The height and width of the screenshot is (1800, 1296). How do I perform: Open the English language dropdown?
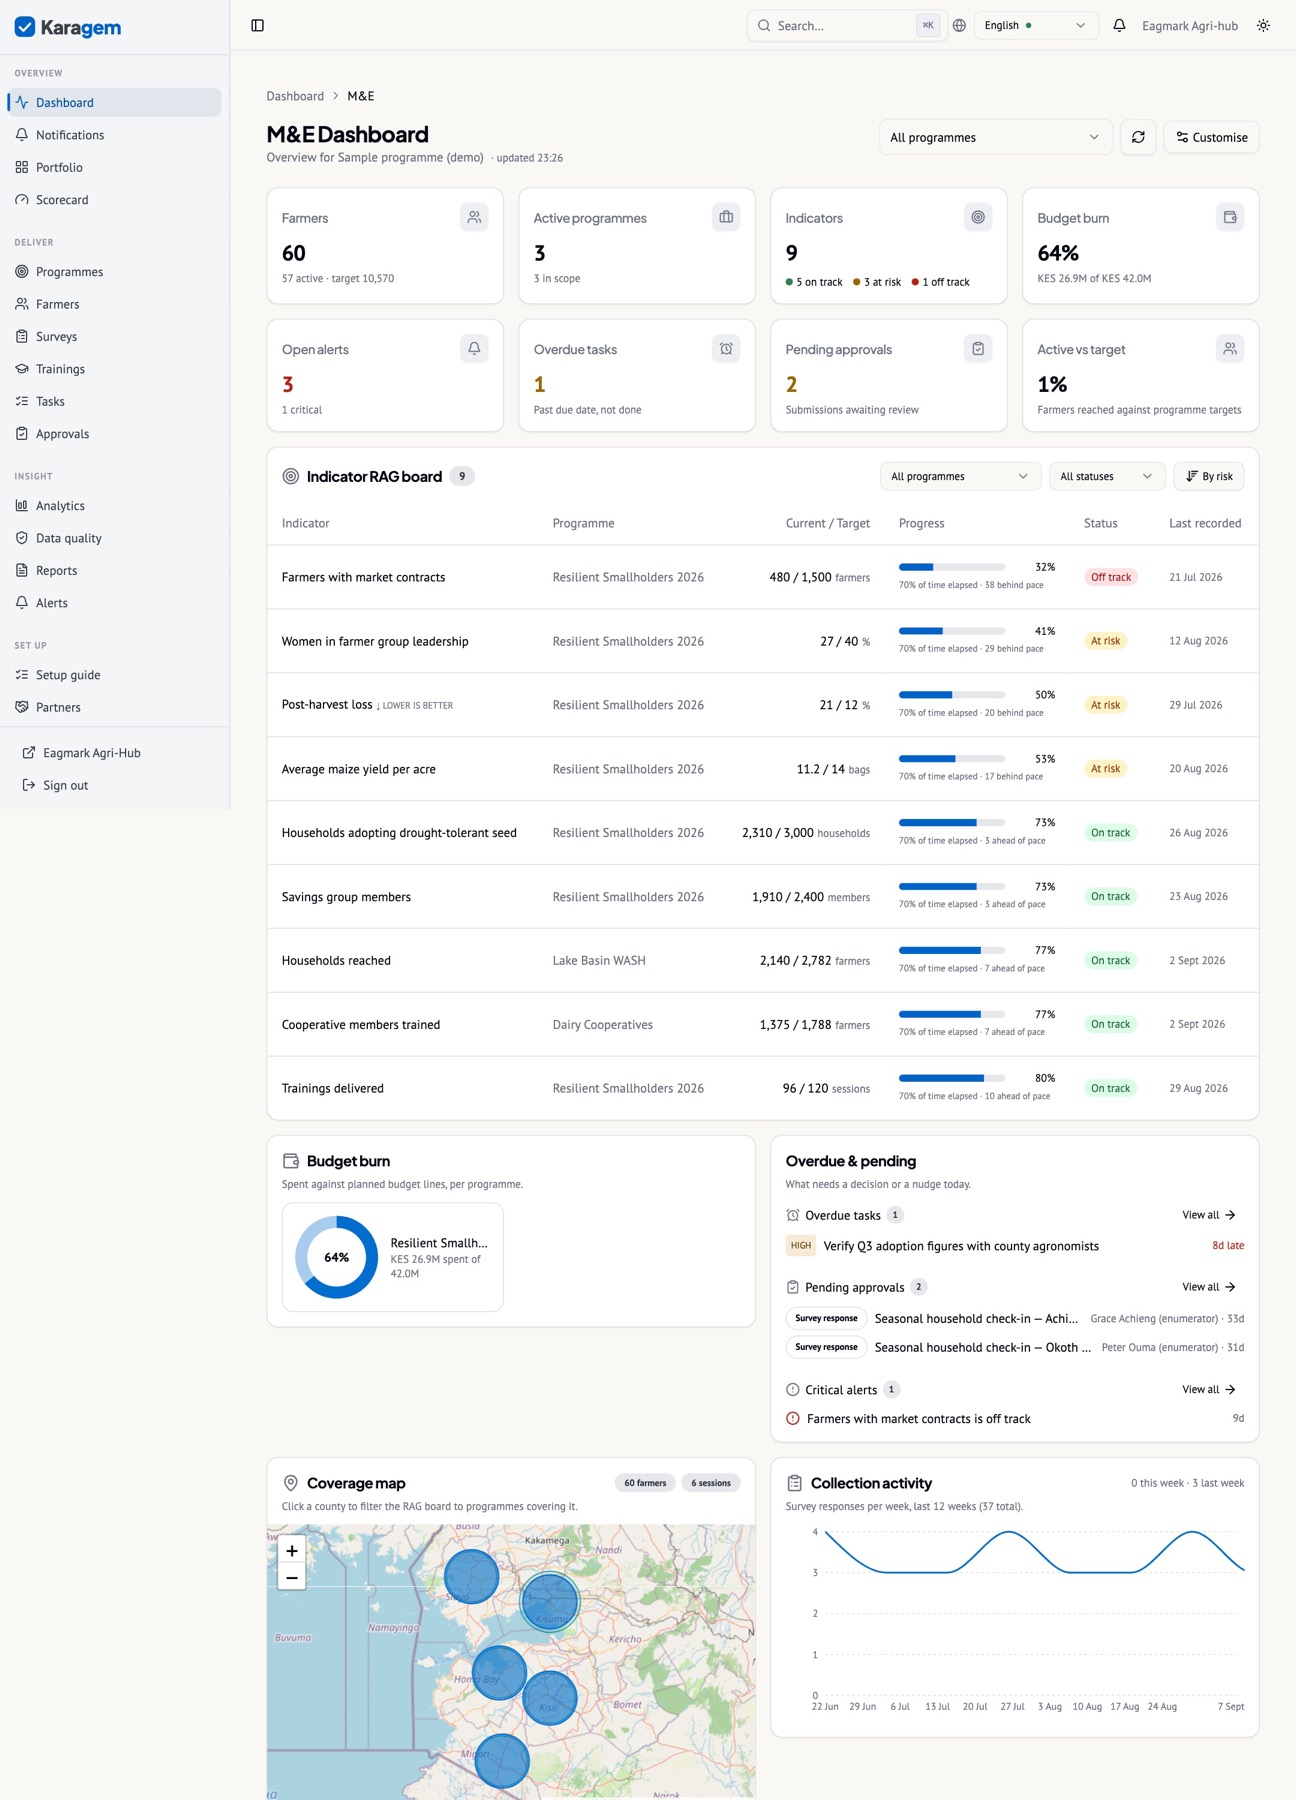1035,25
